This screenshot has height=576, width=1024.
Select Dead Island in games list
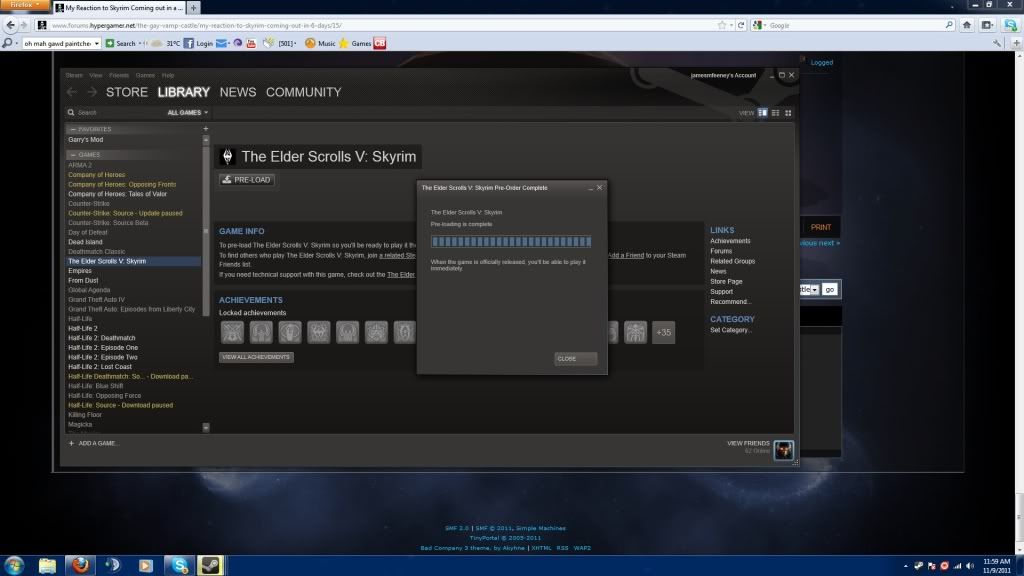point(86,242)
